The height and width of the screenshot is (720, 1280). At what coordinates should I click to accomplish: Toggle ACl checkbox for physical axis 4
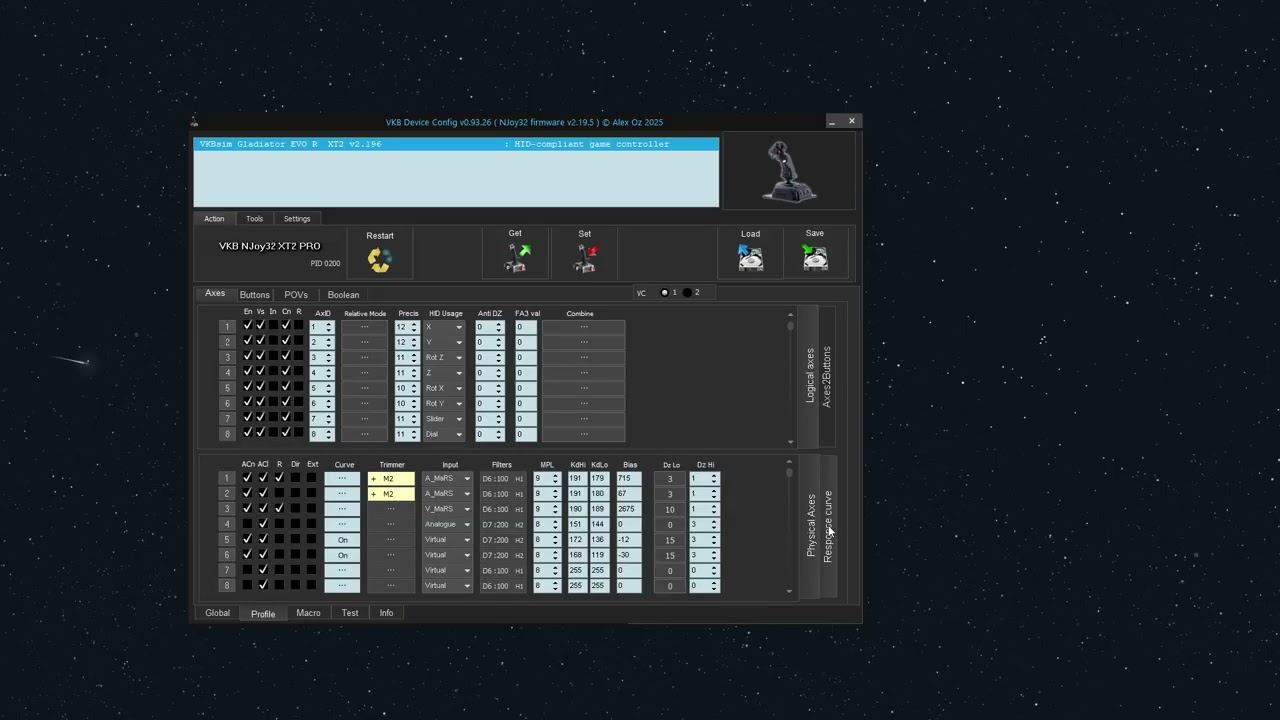(x=263, y=524)
